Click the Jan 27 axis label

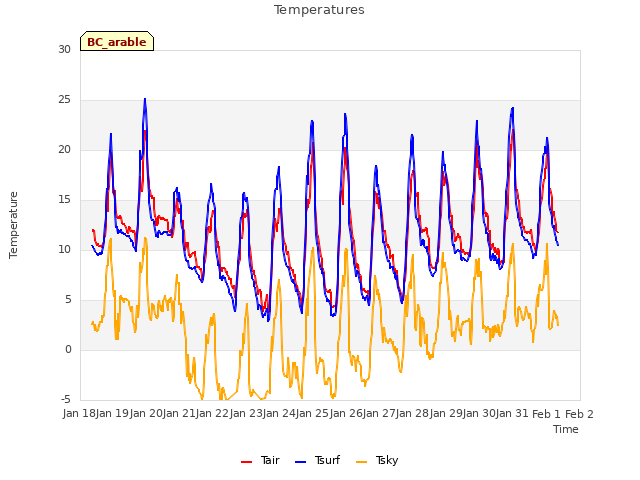coord(379,414)
